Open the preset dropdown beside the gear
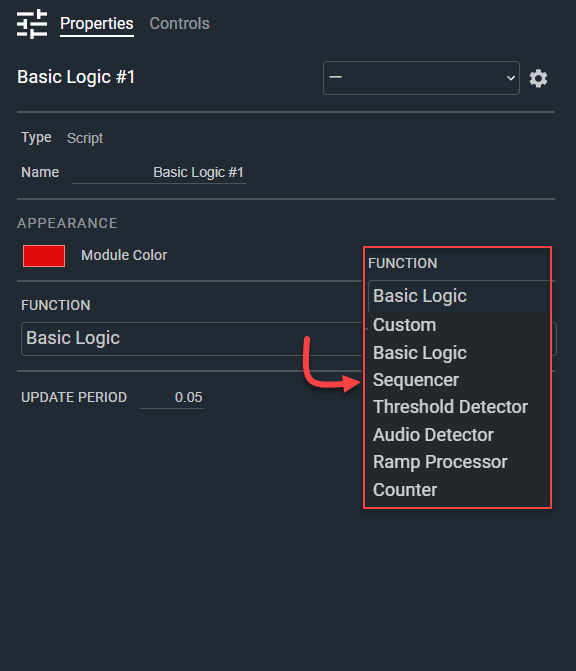This screenshot has width=576, height=671. pyautogui.click(x=421, y=78)
